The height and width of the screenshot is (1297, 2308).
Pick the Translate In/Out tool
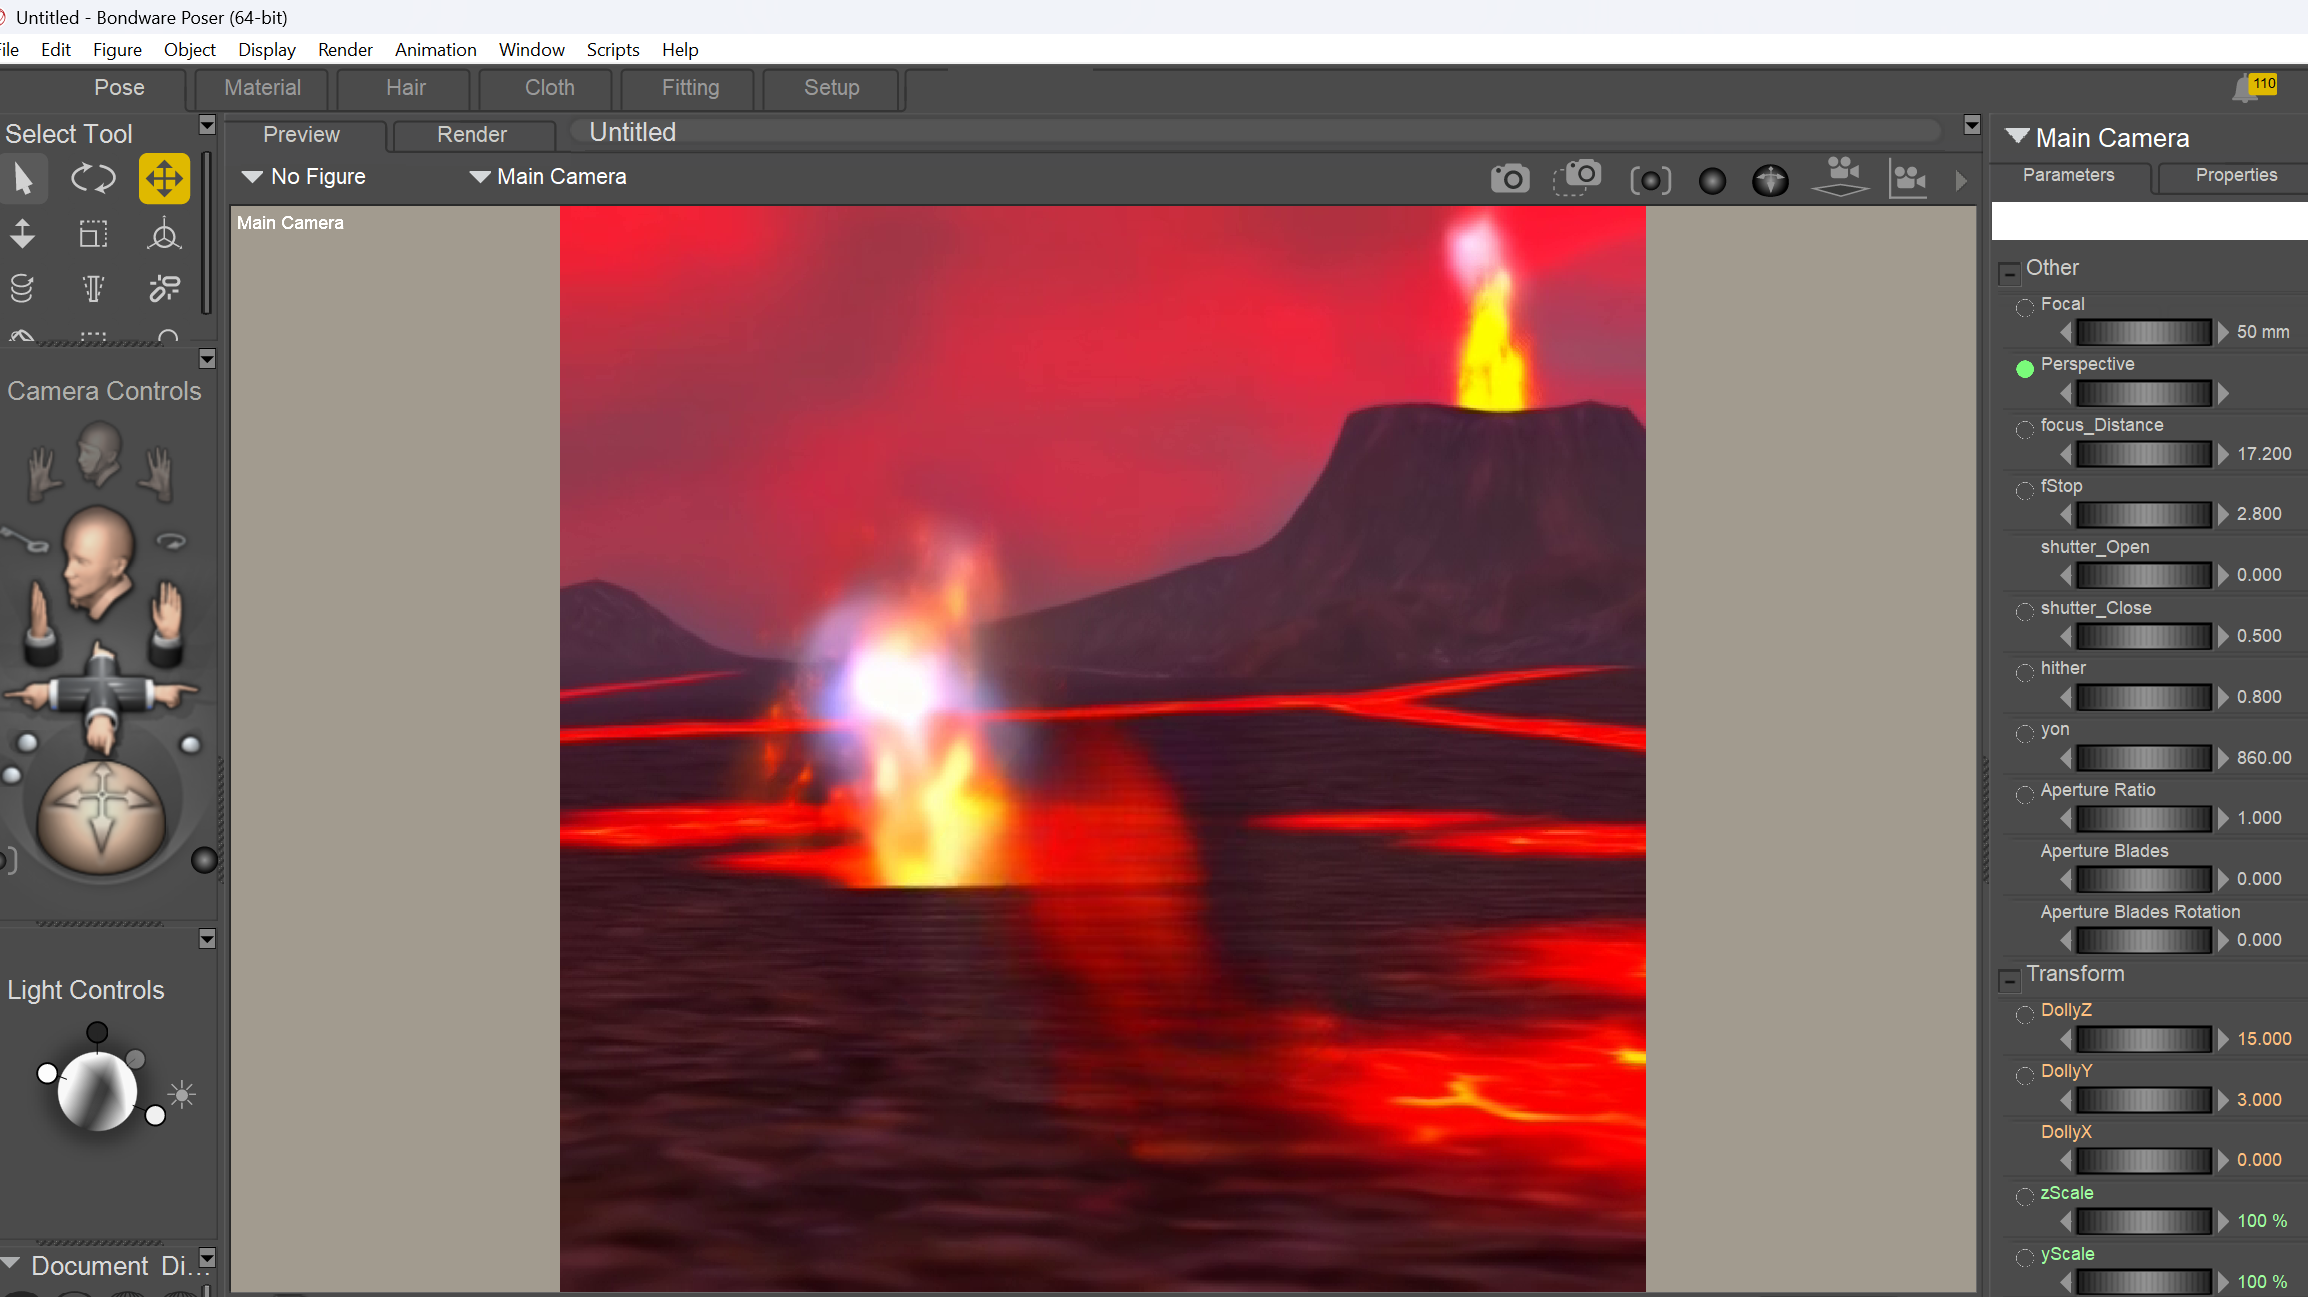coord(22,234)
